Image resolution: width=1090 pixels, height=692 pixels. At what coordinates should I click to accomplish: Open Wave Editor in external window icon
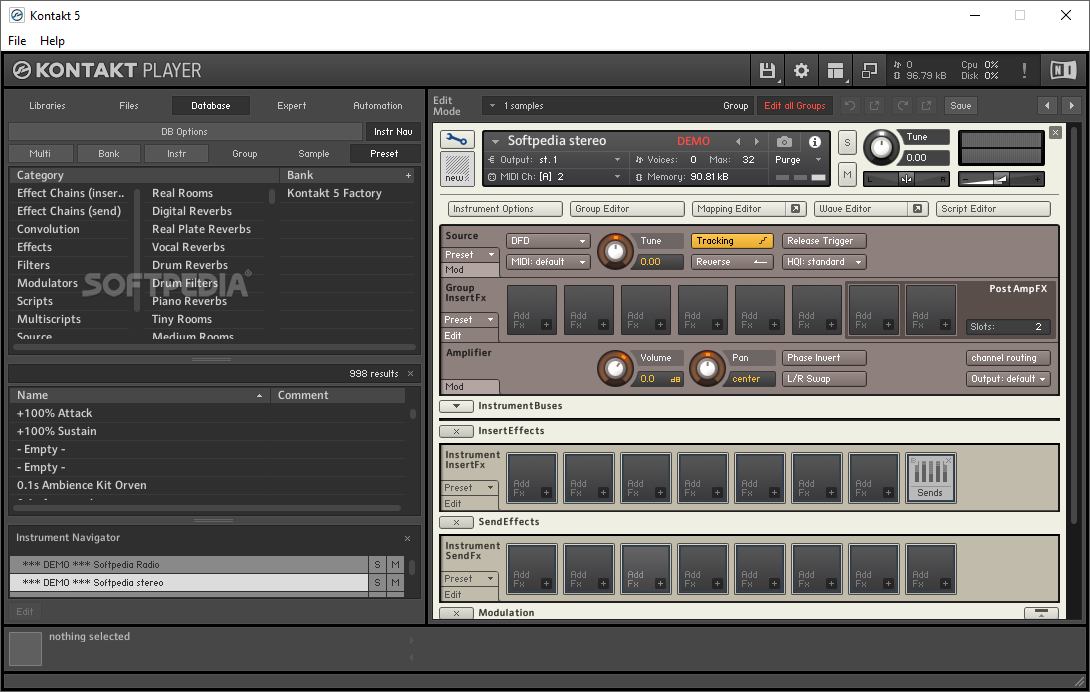tap(917, 209)
